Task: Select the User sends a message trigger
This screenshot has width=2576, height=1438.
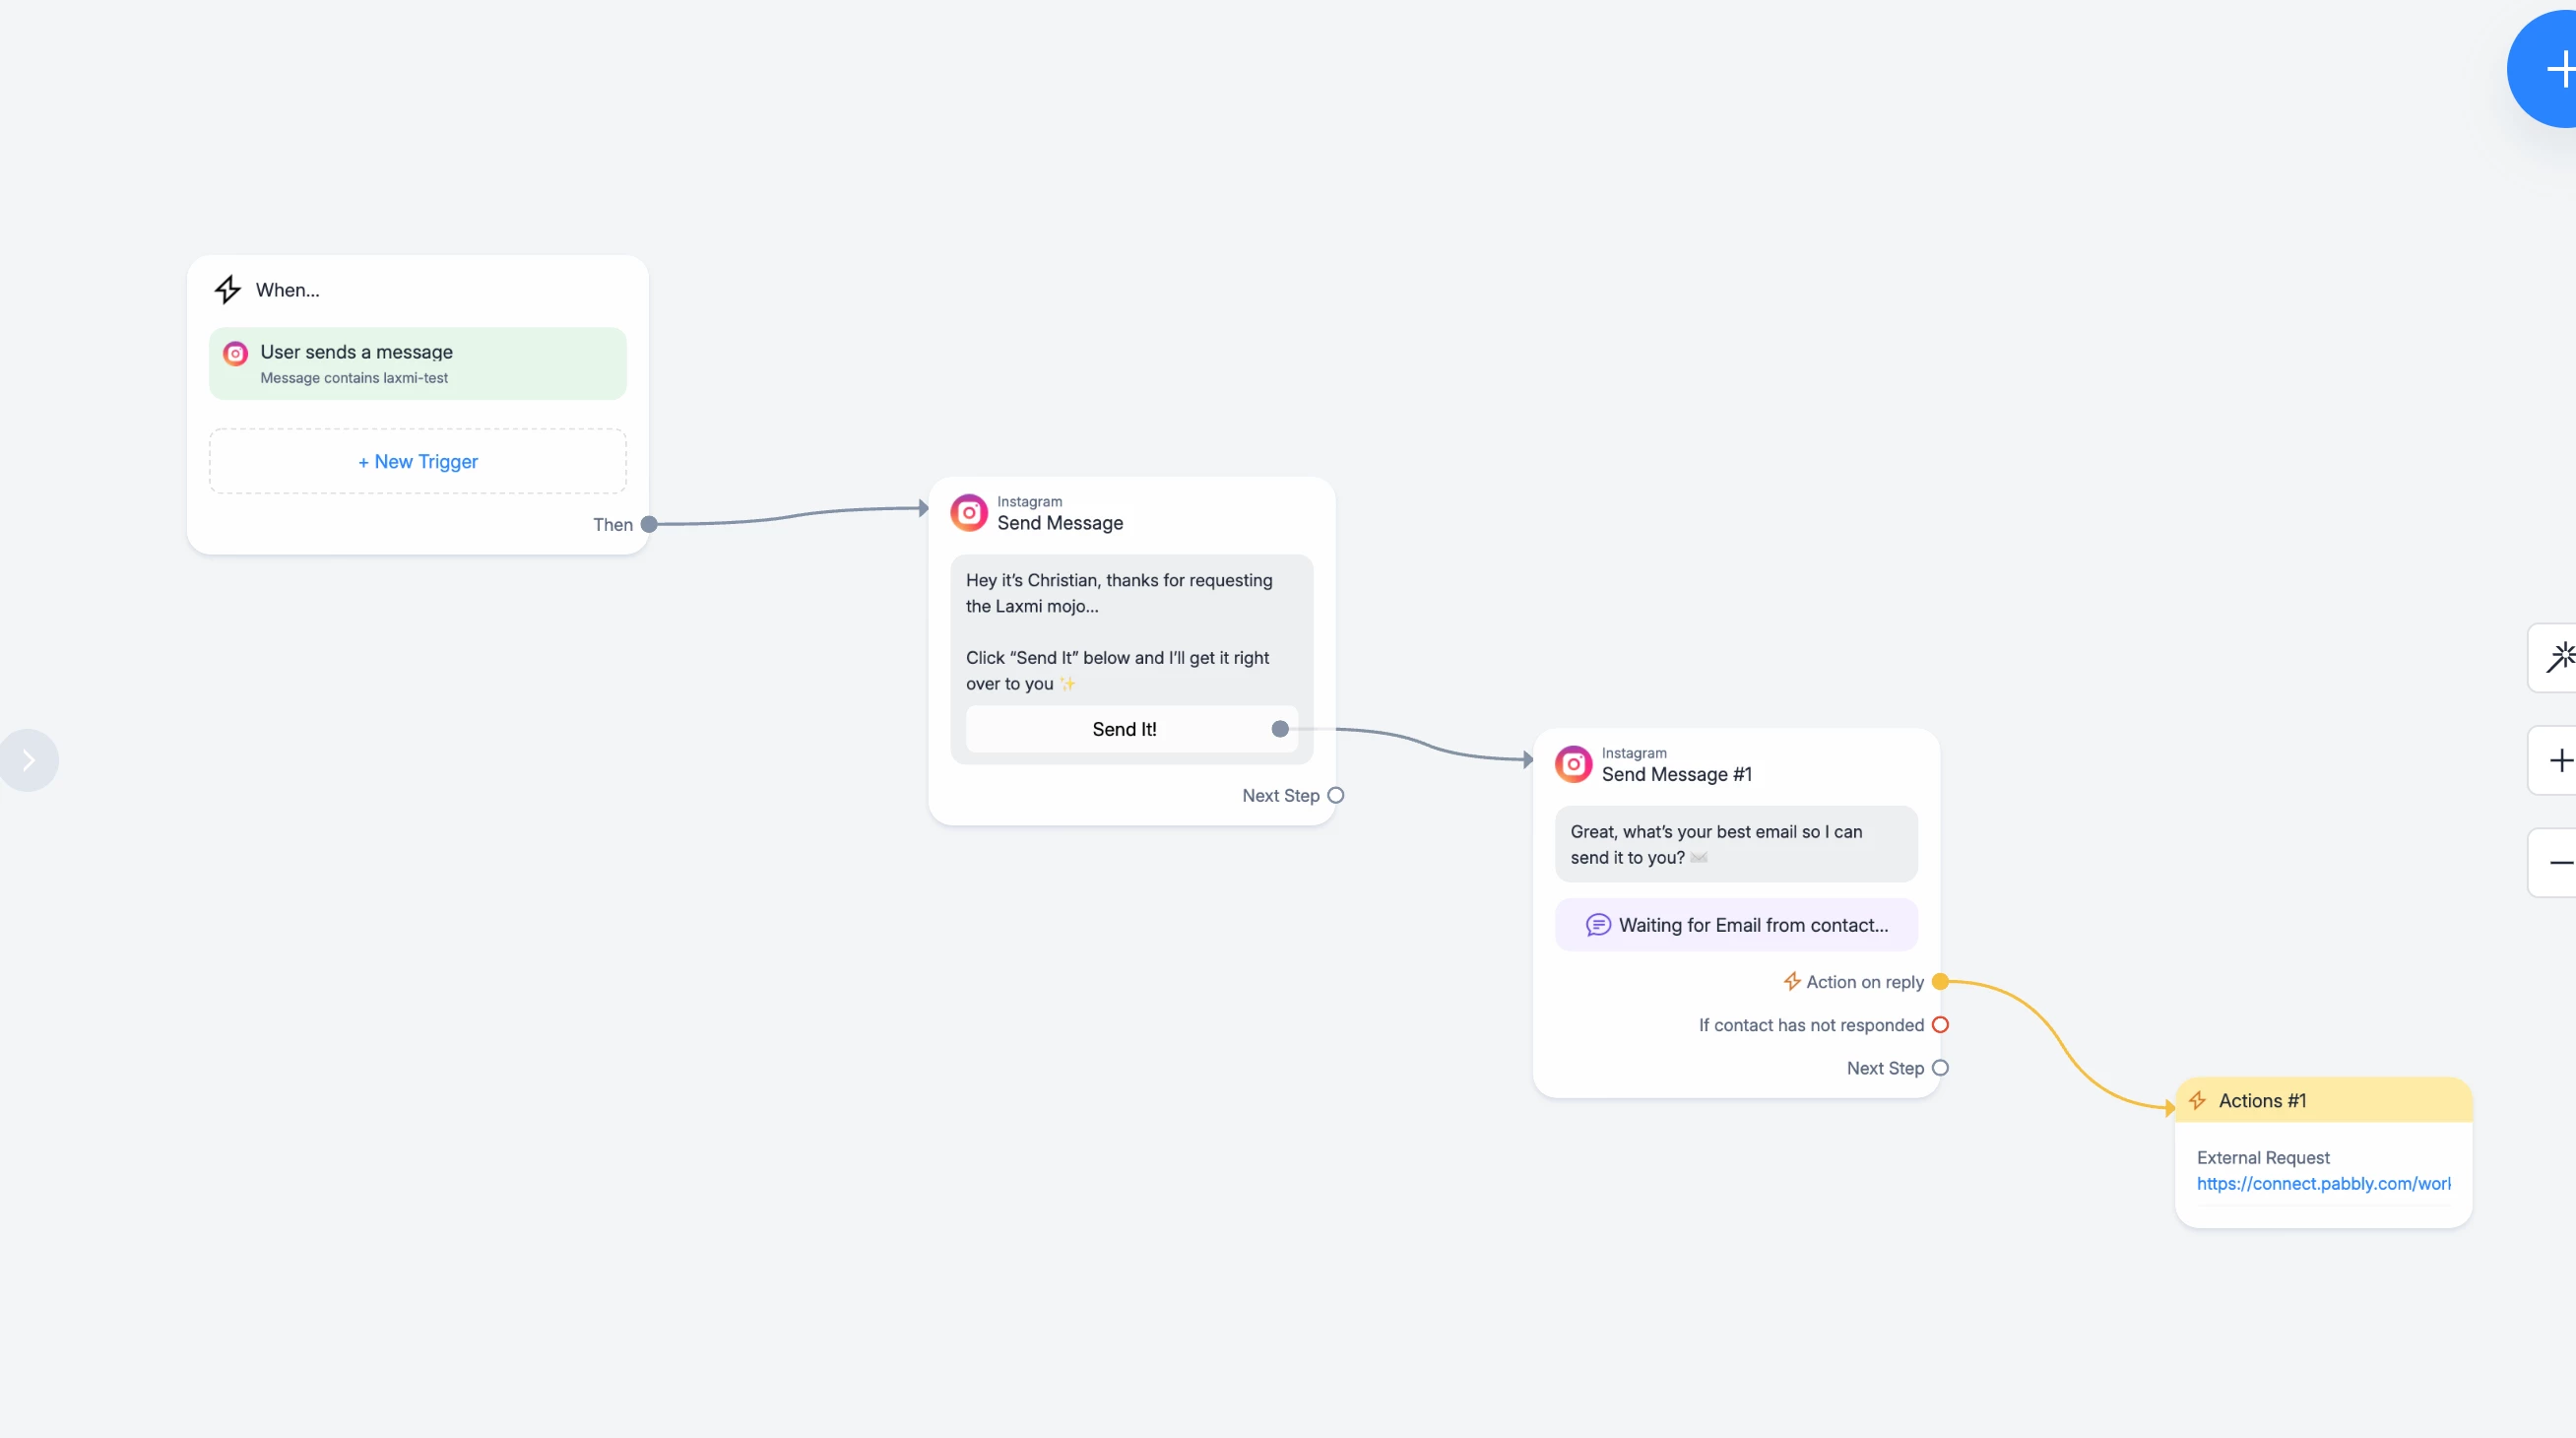Action: [418, 364]
